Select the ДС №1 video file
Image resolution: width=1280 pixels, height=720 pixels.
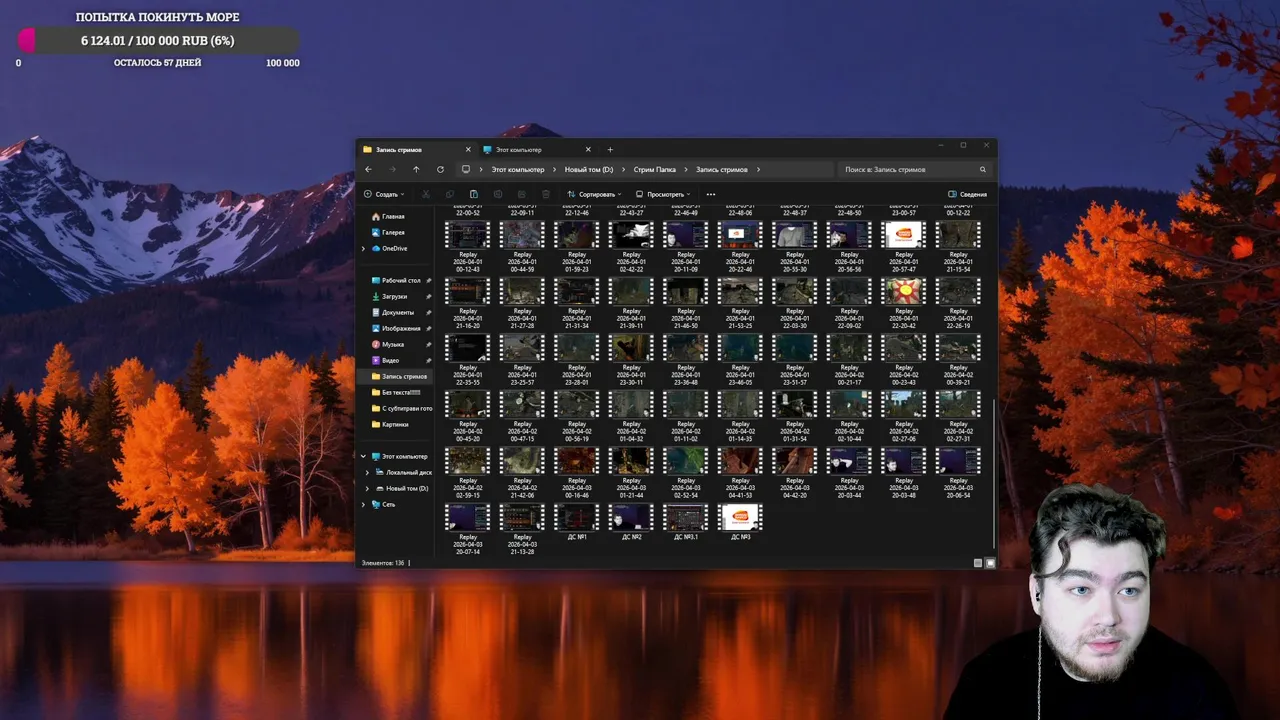tap(576, 523)
